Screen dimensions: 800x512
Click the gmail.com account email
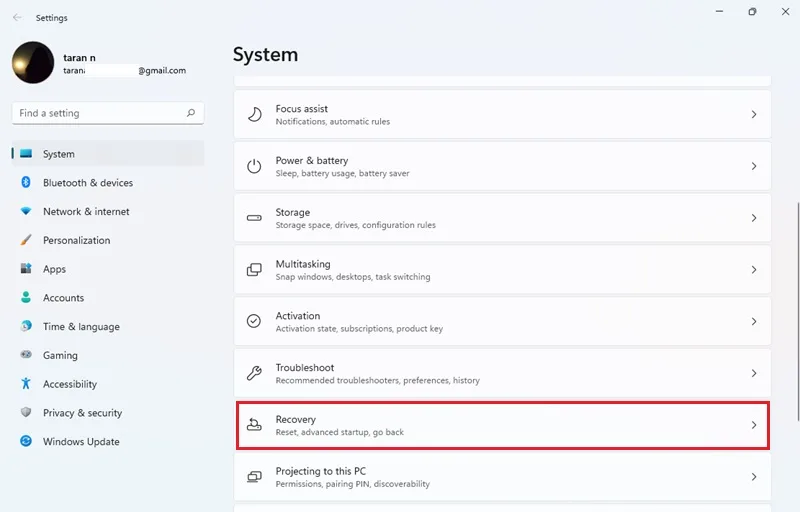[124, 70]
